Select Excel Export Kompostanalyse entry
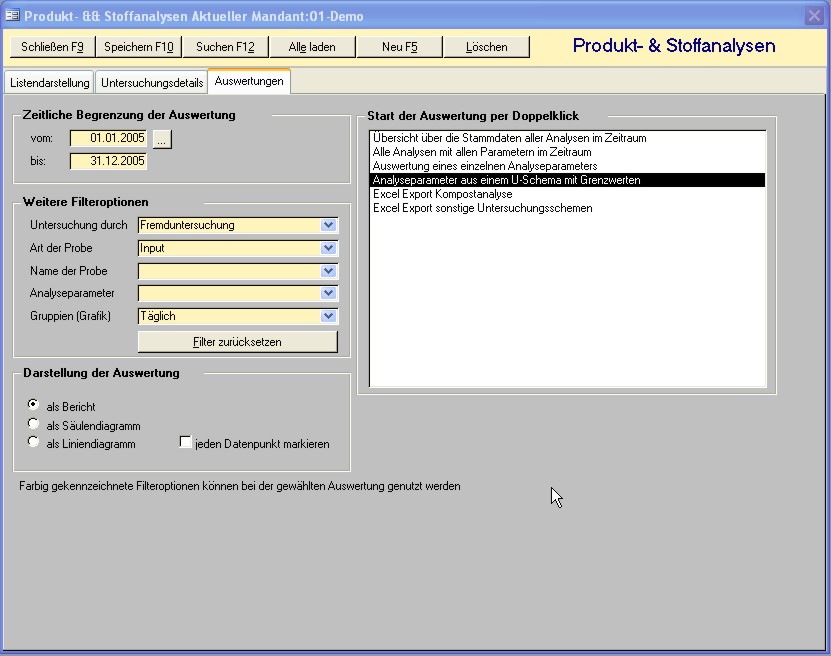Viewport: 831px width, 656px height. tap(567, 194)
